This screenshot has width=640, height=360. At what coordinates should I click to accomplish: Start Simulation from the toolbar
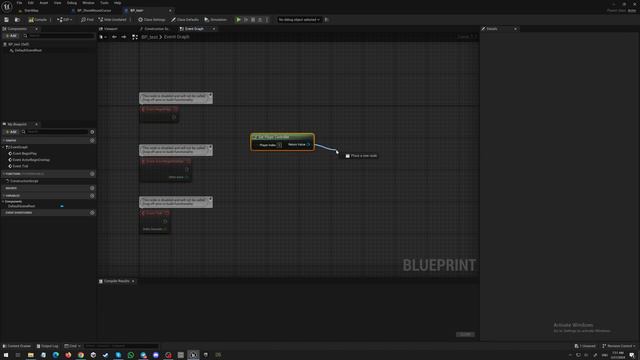point(216,20)
